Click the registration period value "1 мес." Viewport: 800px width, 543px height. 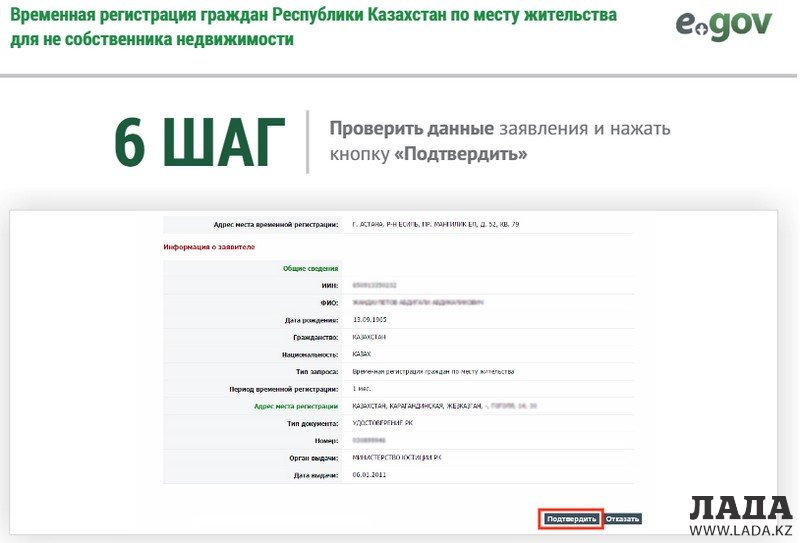(x=362, y=388)
